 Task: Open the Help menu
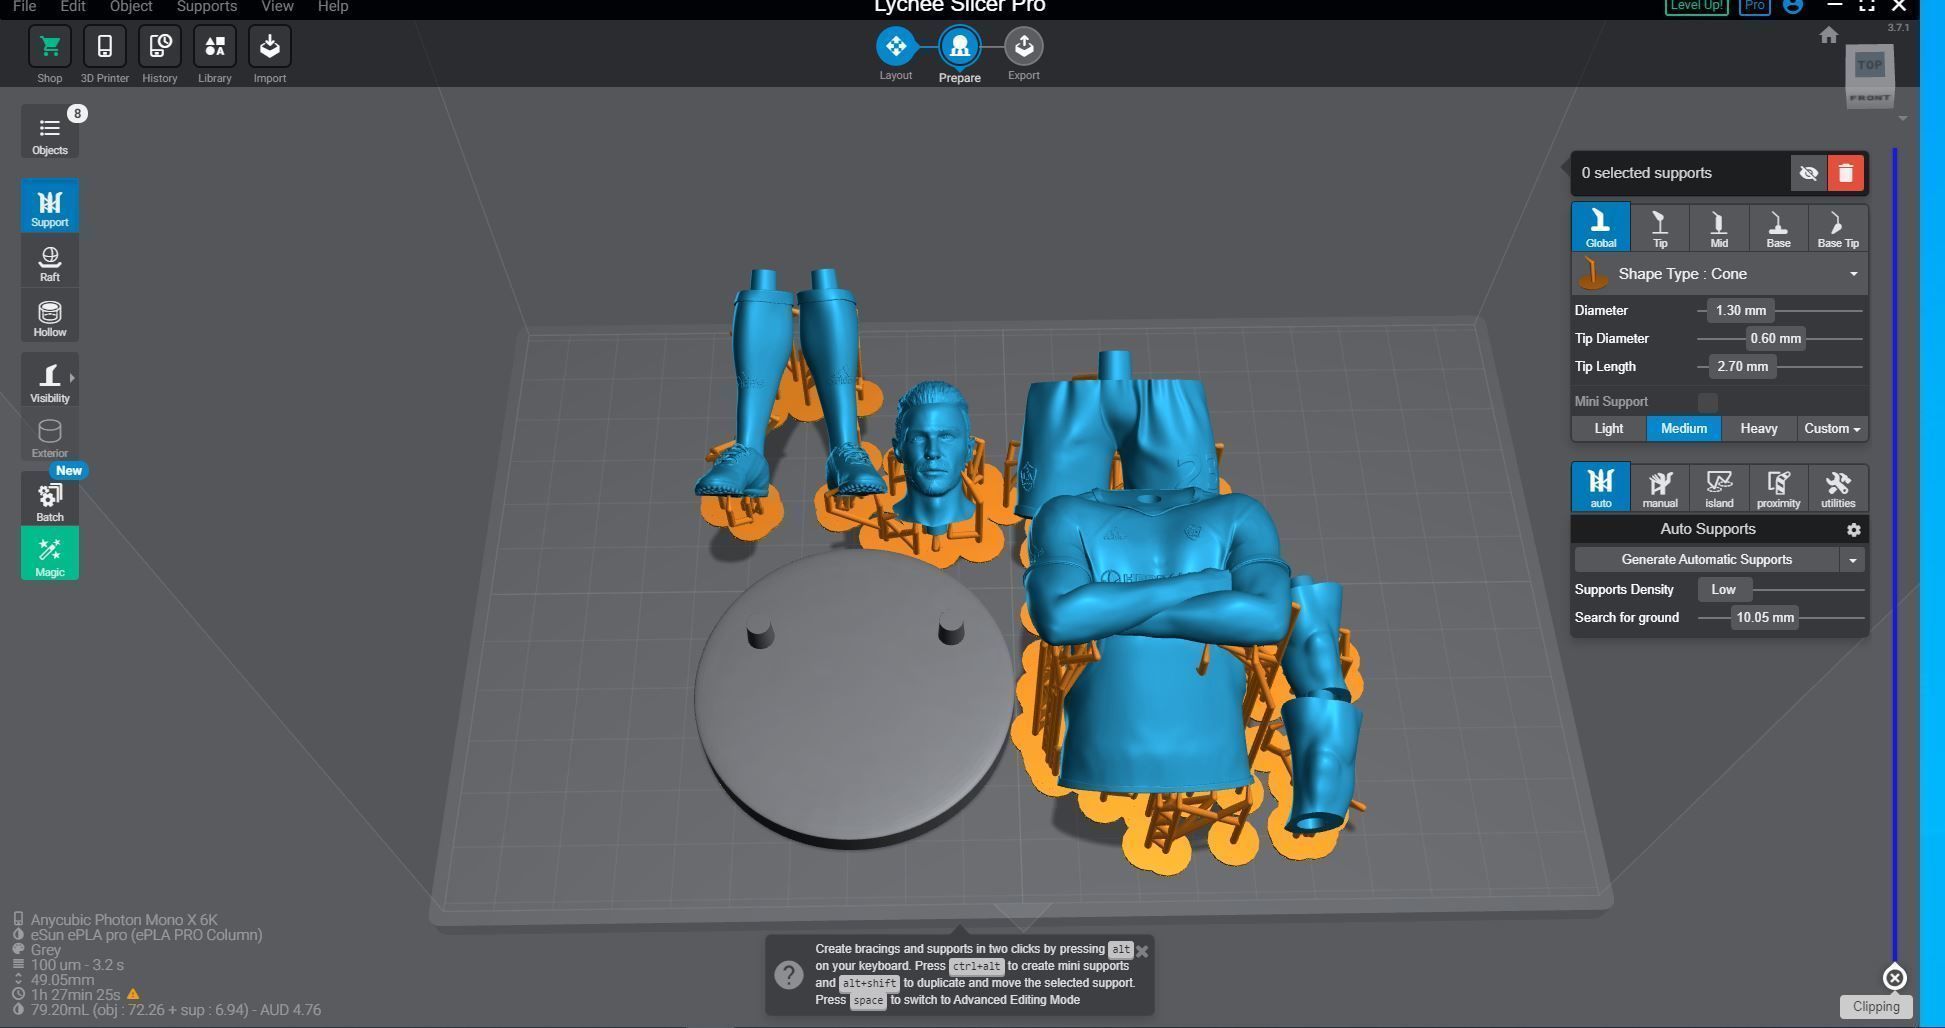333,7
